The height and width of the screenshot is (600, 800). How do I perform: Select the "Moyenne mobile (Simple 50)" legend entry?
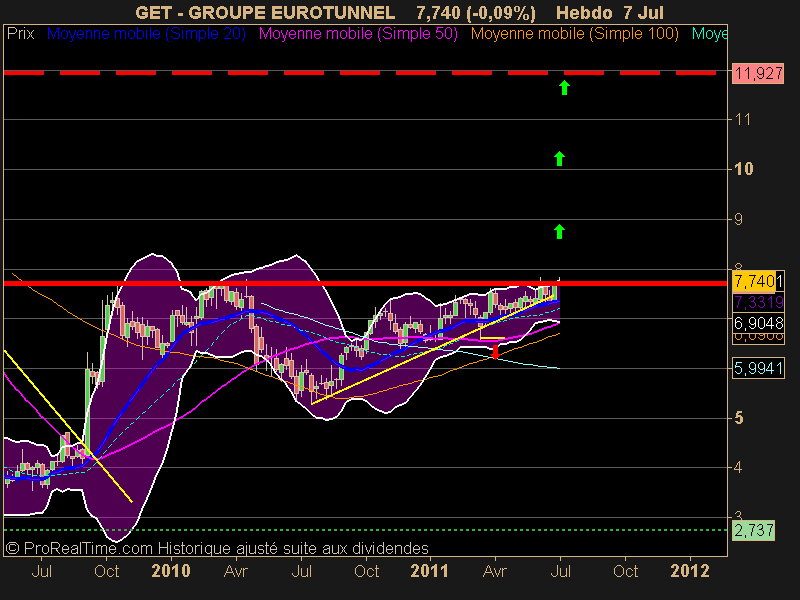click(x=358, y=34)
